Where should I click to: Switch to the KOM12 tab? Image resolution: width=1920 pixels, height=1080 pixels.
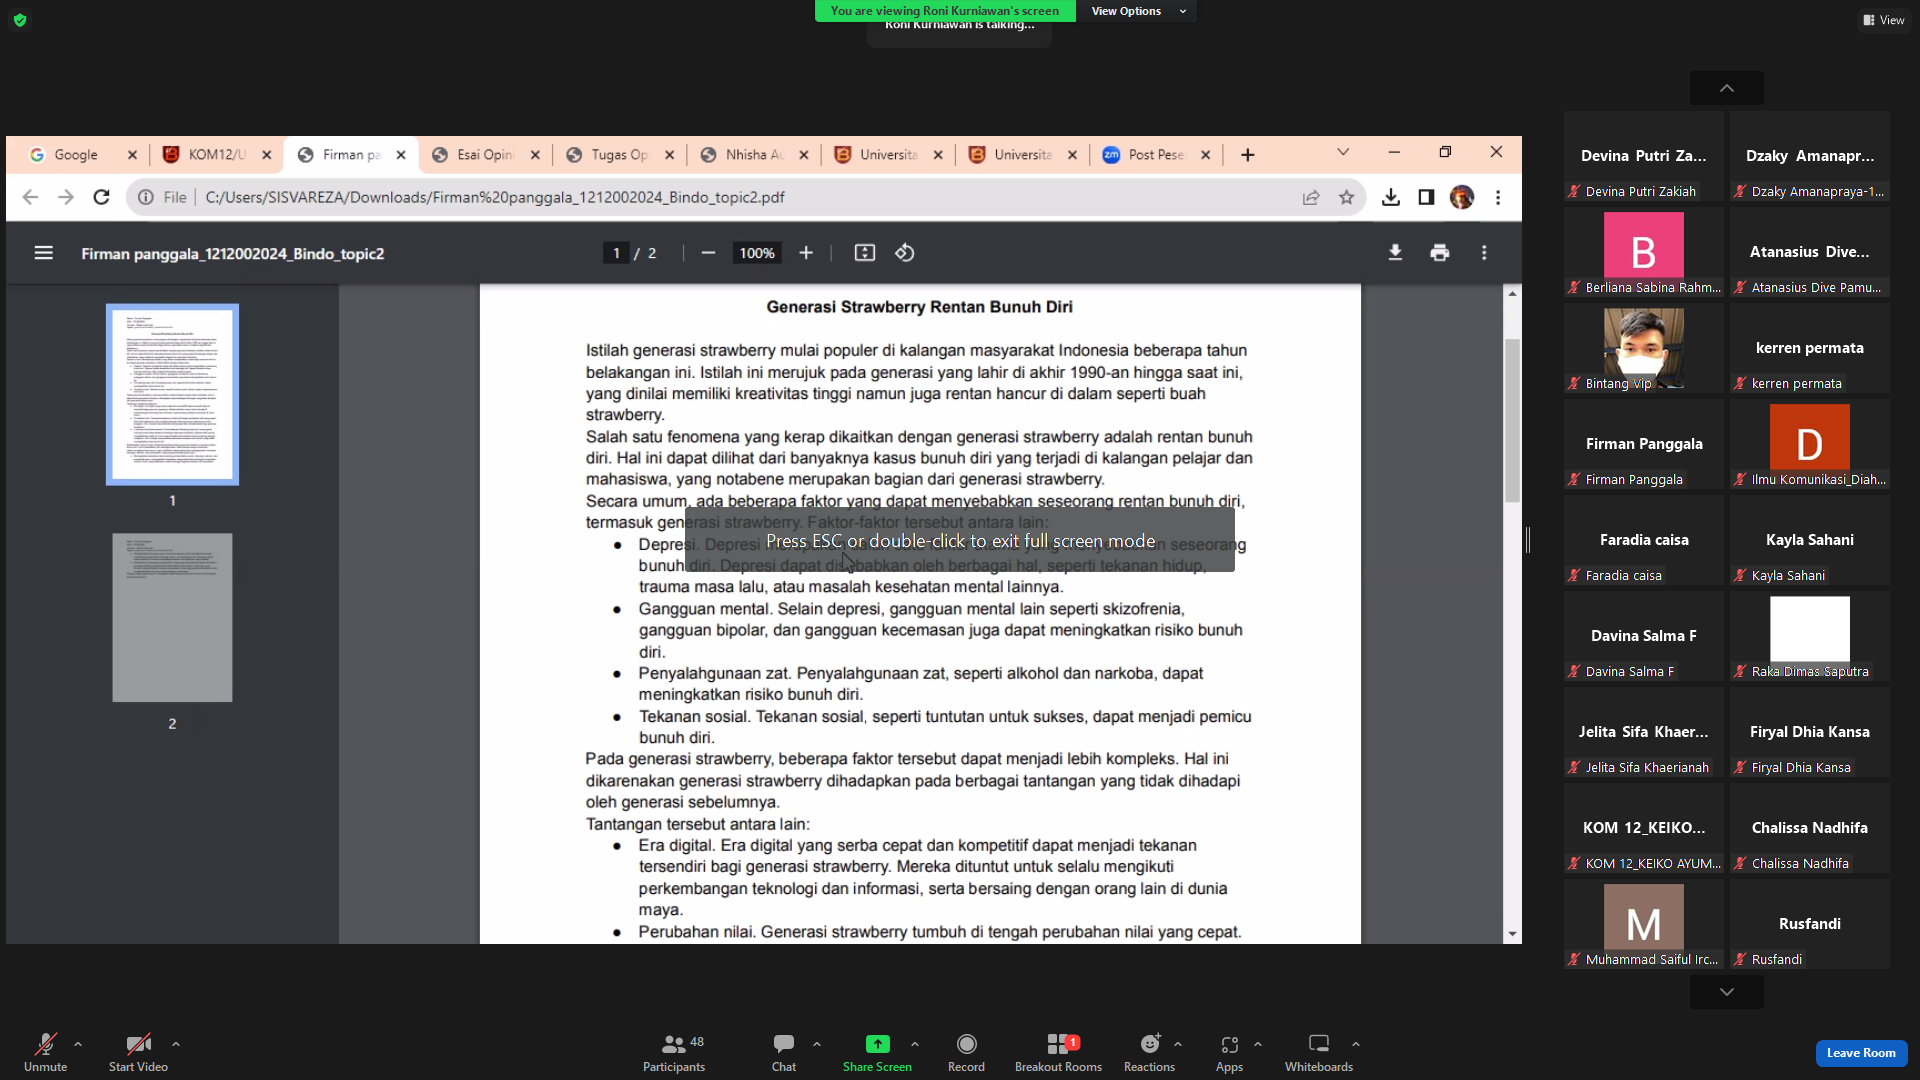(x=217, y=155)
